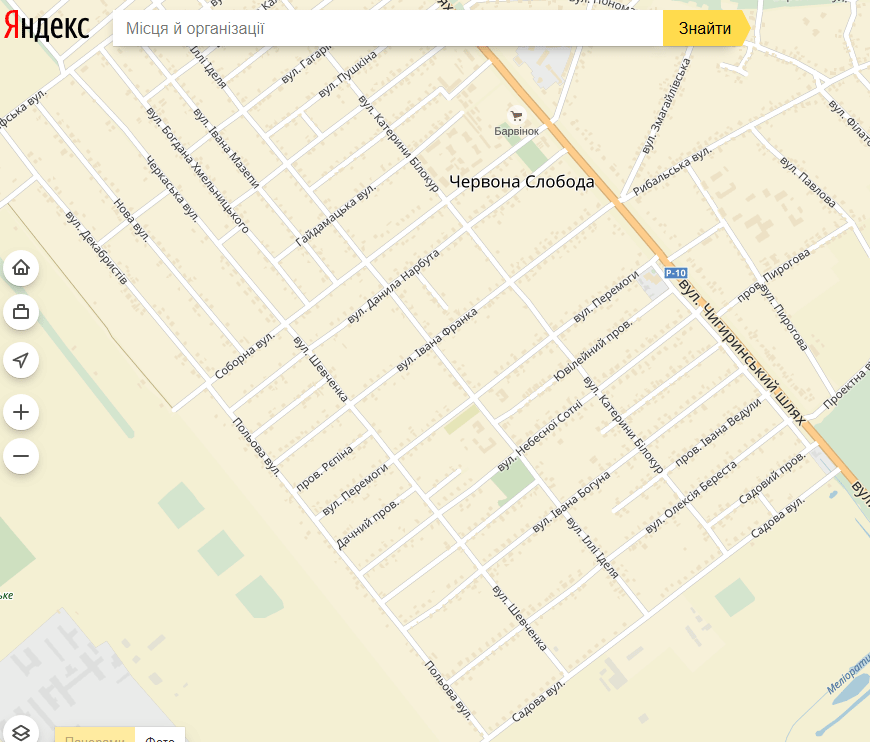Click the P-10 road shield marker
870x742 pixels.
[676, 273]
